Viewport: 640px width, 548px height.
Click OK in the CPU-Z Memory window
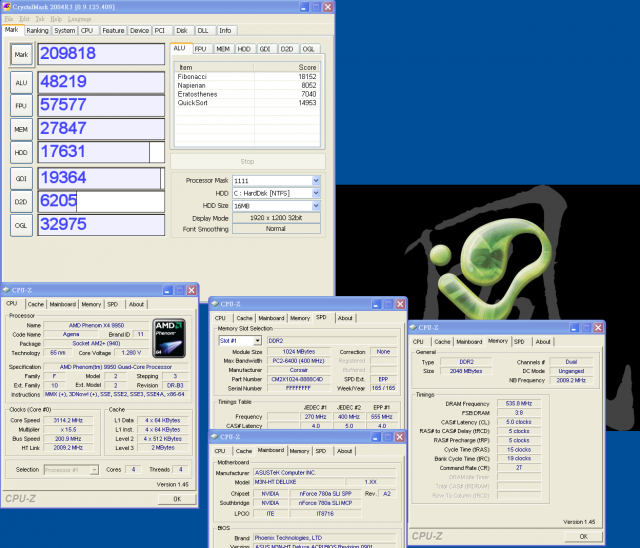pyautogui.click(x=584, y=537)
